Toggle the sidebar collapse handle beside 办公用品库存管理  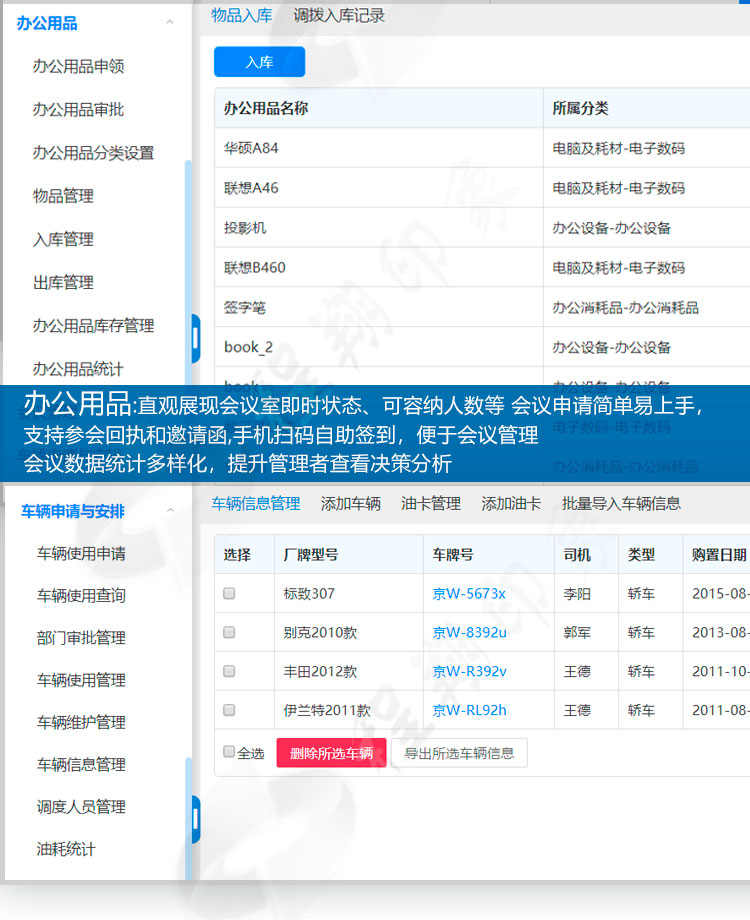[196, 339]
